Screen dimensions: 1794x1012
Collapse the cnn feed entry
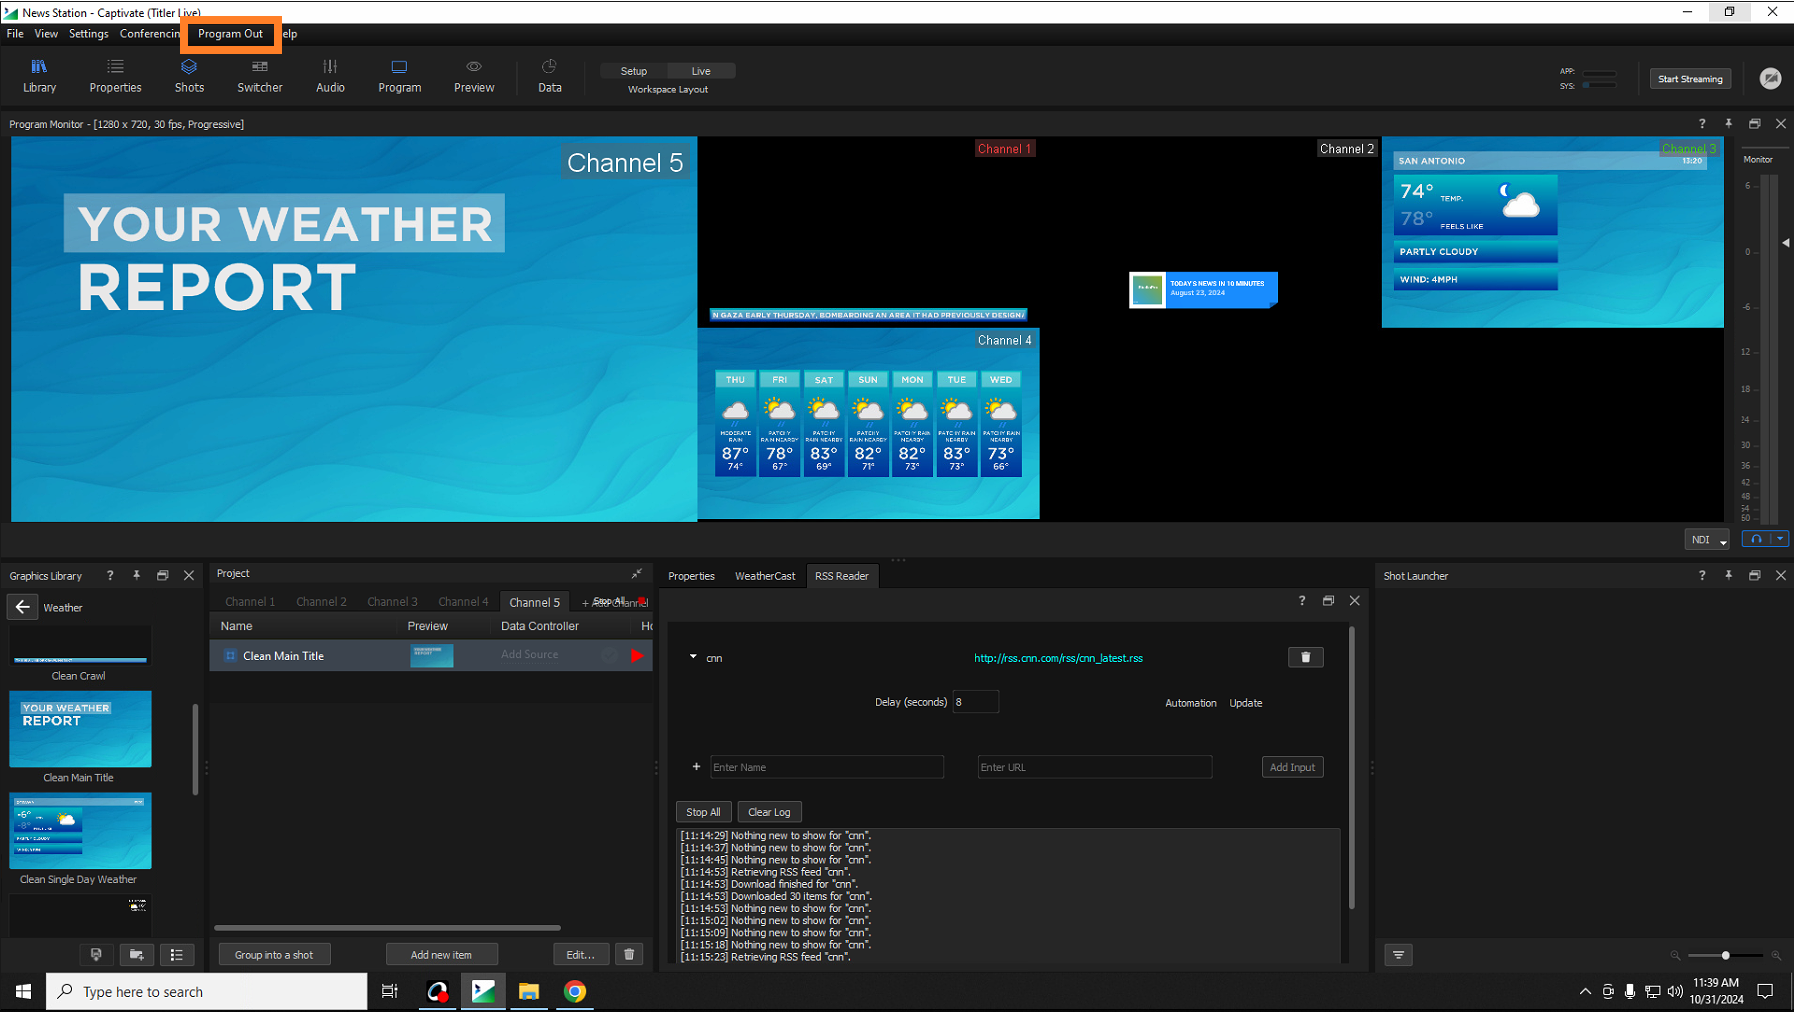pos(693,657)
